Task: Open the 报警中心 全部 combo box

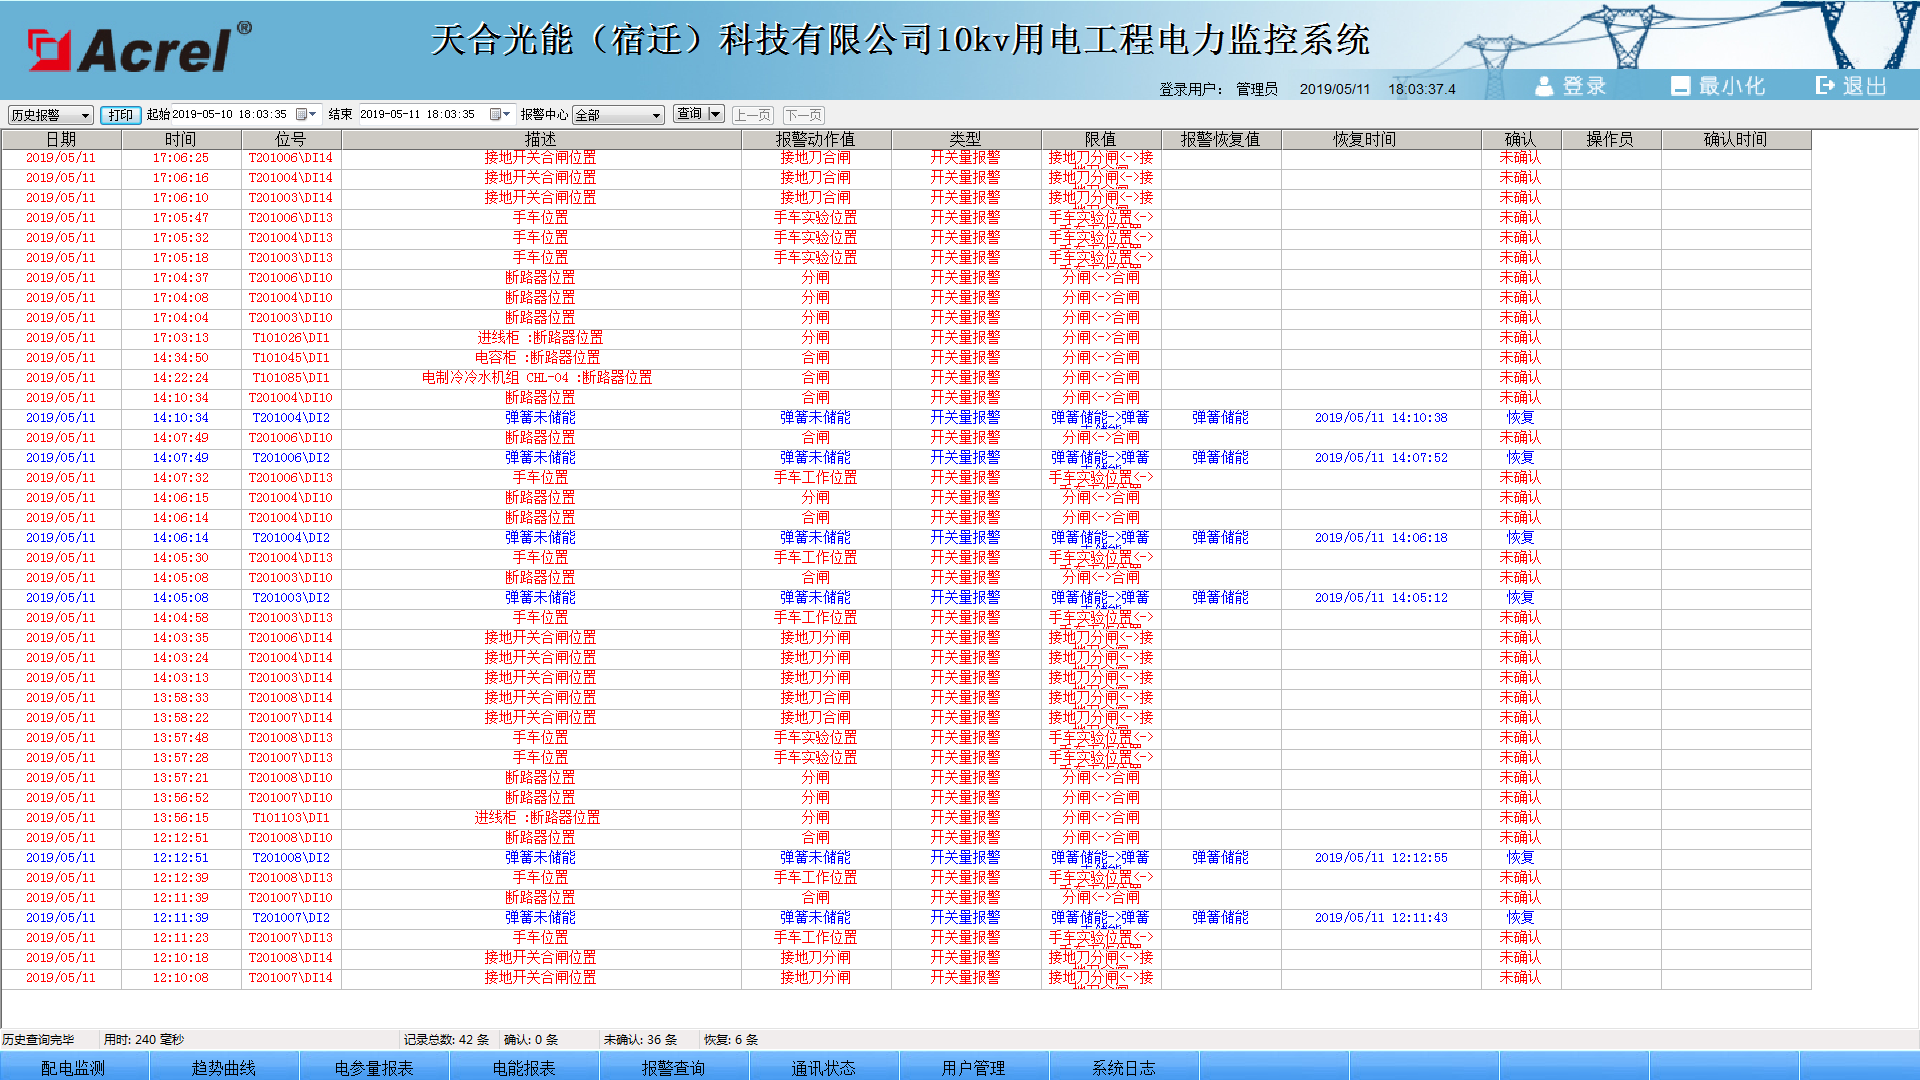Action: point(618,115)
